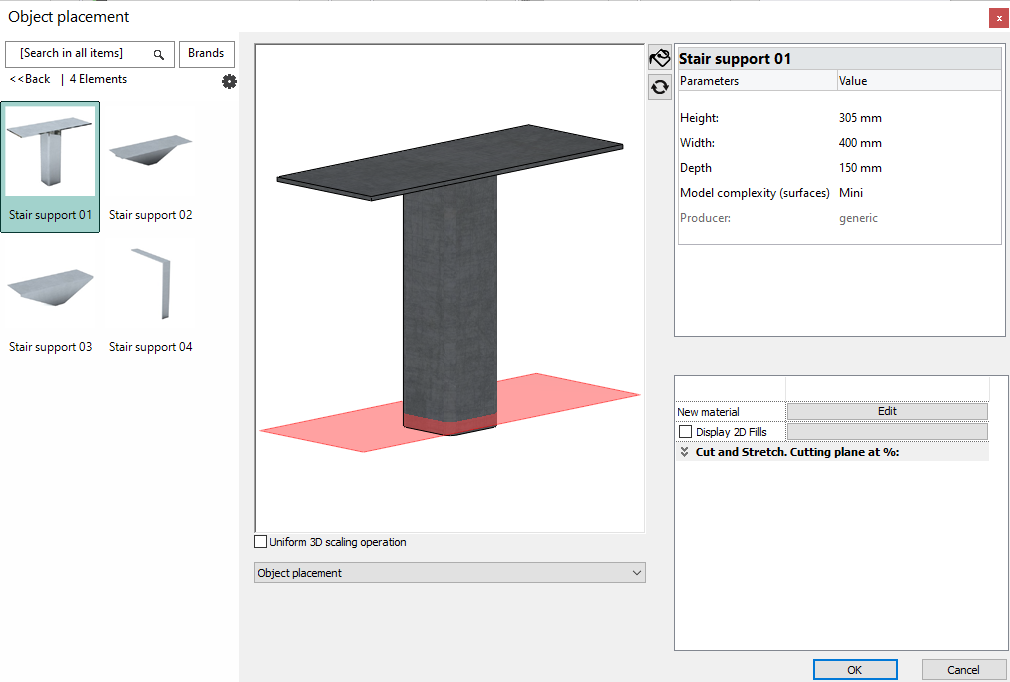The image size is (1010, 682).
Task: Open the gear settings icon
Action: (229, 82)
